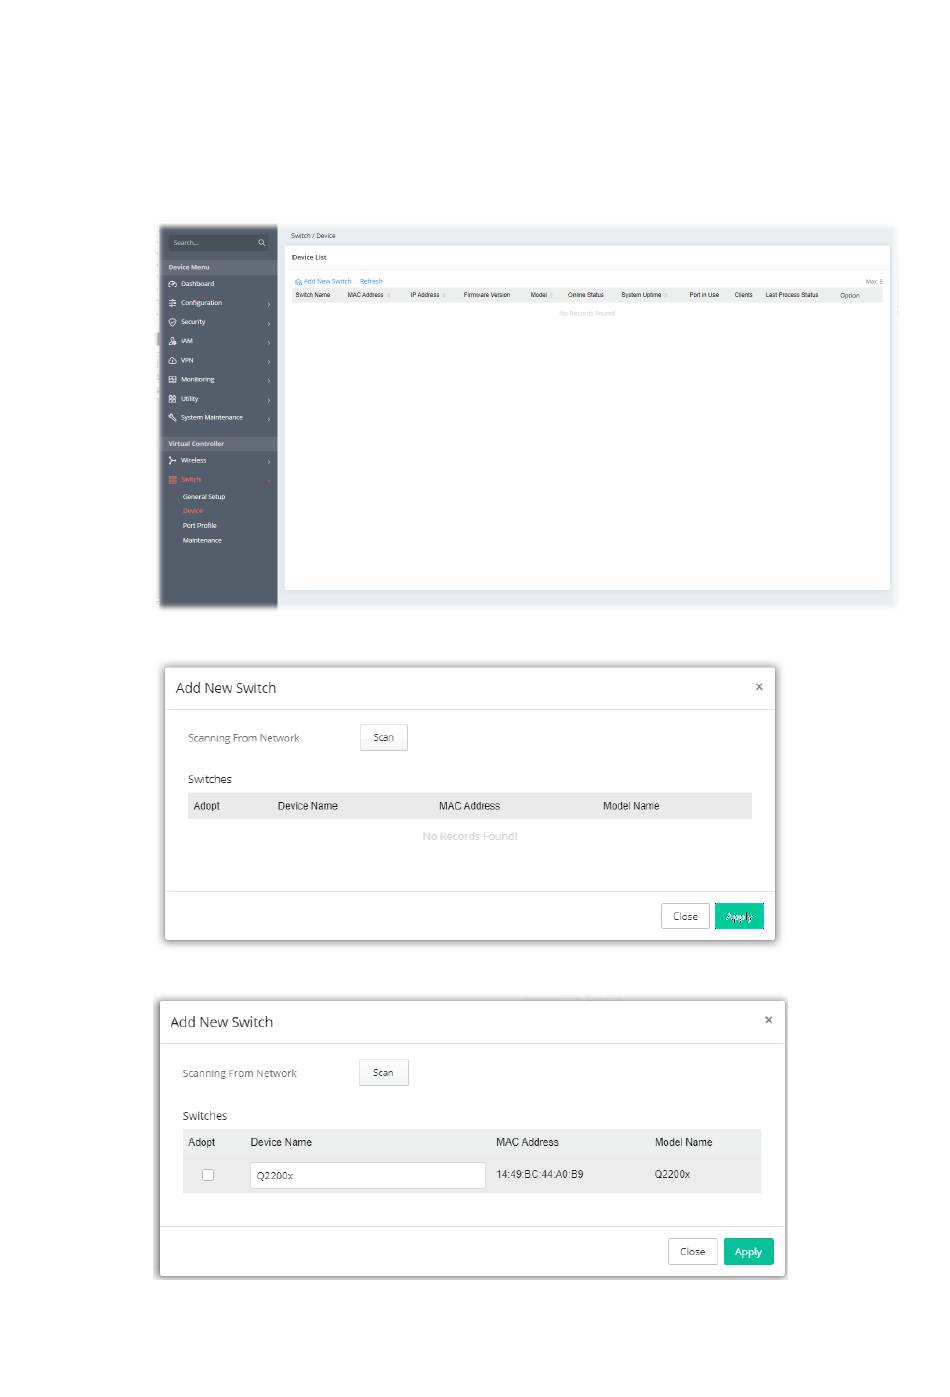The width and height of the screenshot is (950, 1397).
Task: Click the Add New Switch link
Action: (324, 282)
